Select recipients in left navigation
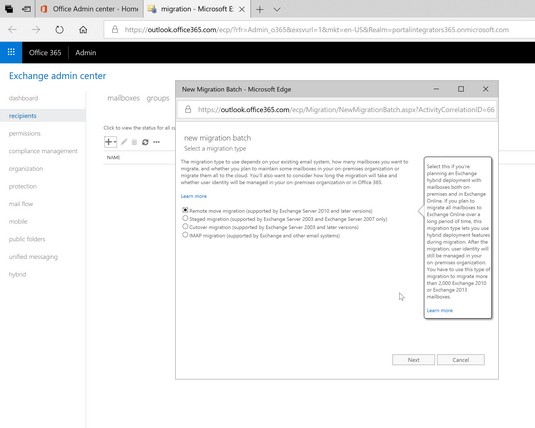 (23, 116)
